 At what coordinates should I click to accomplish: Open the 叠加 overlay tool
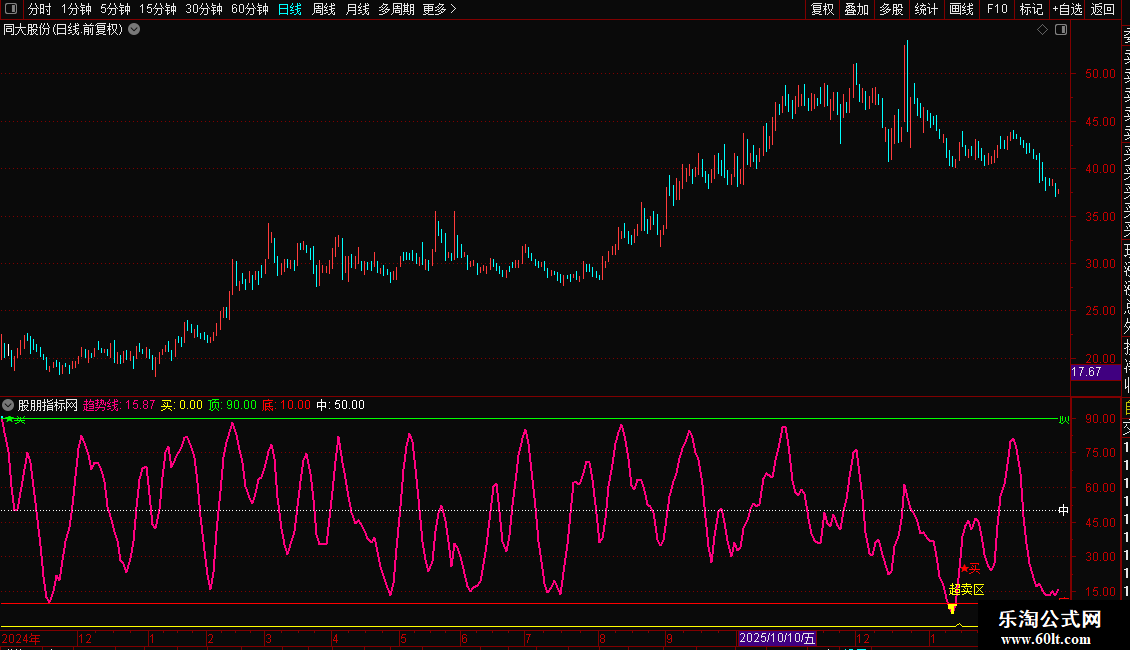(x=856, y=9)
